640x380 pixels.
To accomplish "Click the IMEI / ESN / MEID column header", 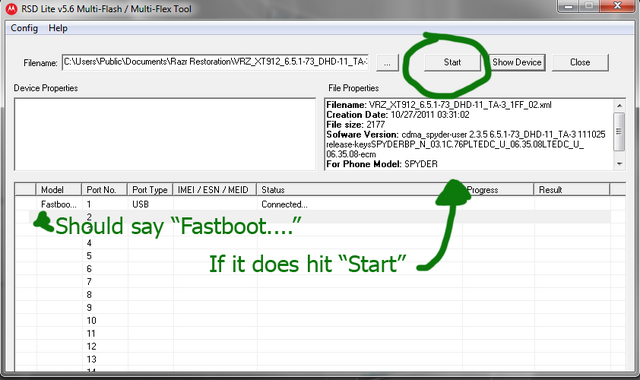I will 215,189.
